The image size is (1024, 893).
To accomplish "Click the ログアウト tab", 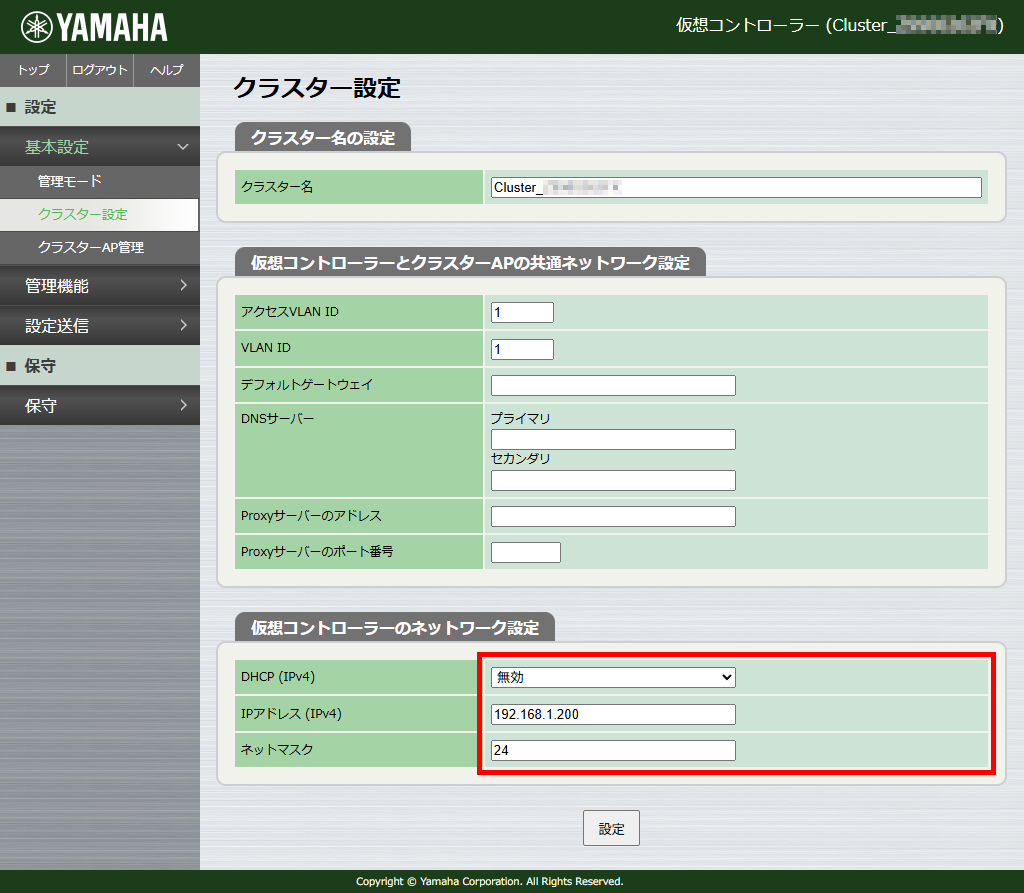I will (100, 70).
